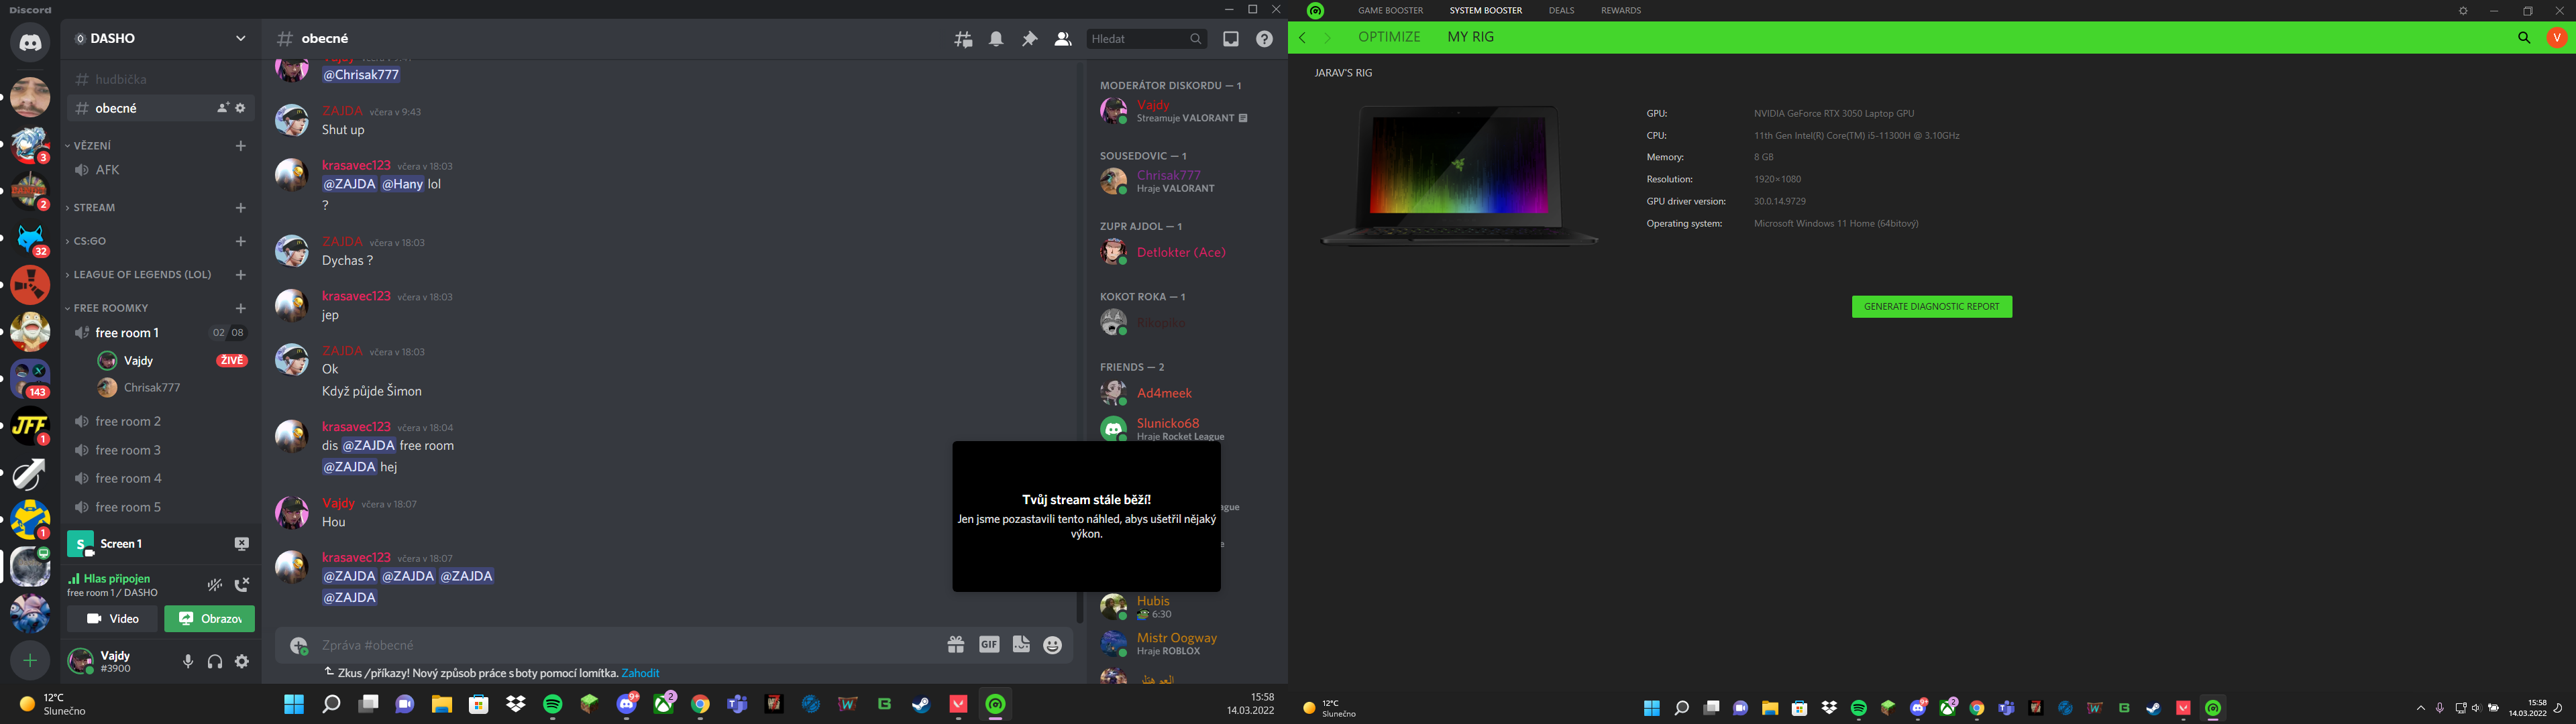The width and height of the screenshot is (2576, 724).
Task: Show hidden tray icons chevron on right taskbar
Action: pos(2421,708)
